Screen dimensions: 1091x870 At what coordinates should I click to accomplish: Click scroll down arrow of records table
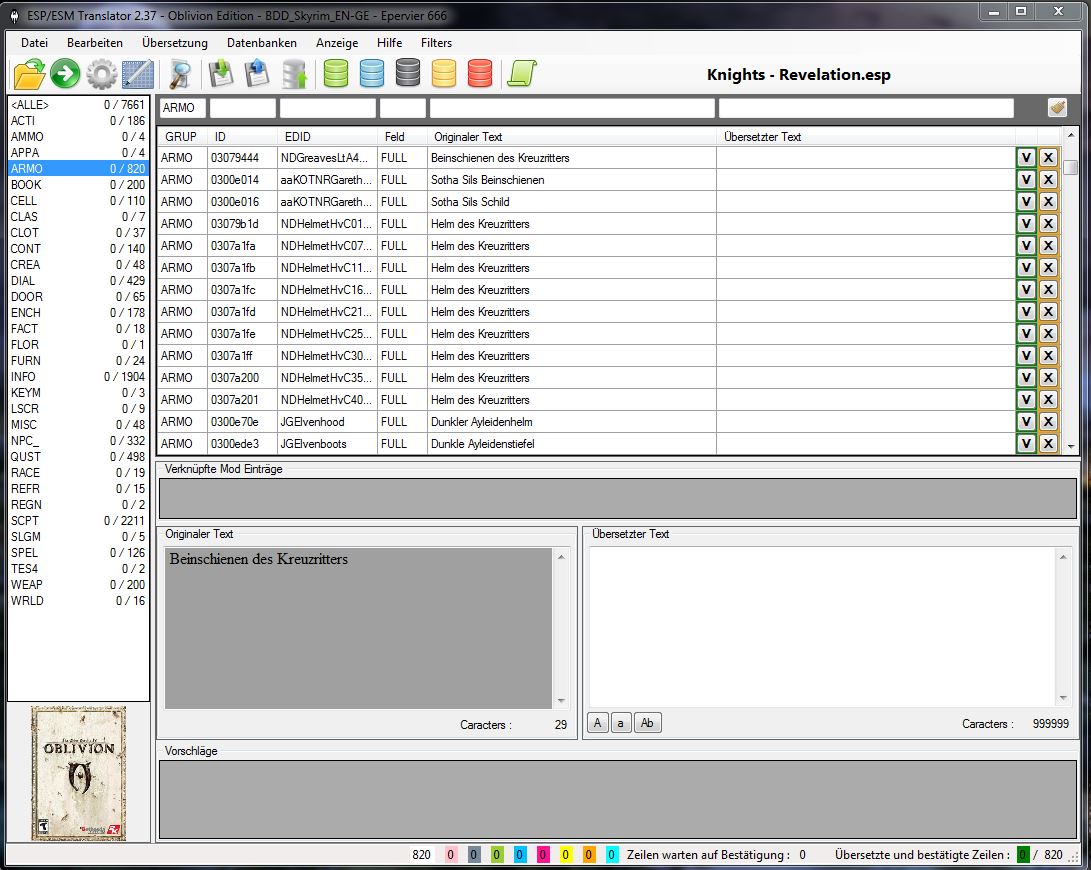tap(1071, 447)
